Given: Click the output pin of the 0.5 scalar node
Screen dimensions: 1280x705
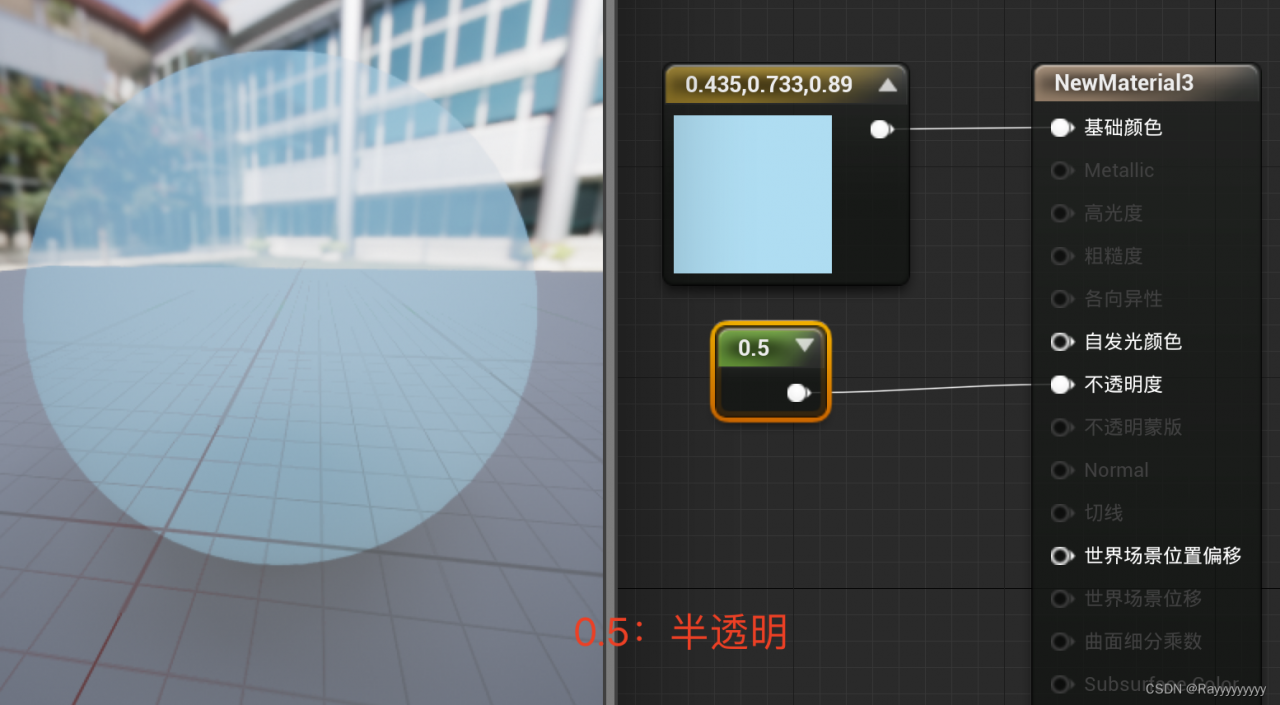Looking at the screenshot, I should point(798,392).
